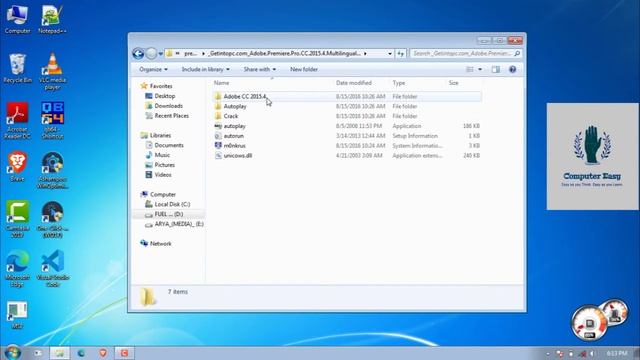Sort by Date modified column header
The width and height of the screenshot is (640, 360).
click(353, 83)
